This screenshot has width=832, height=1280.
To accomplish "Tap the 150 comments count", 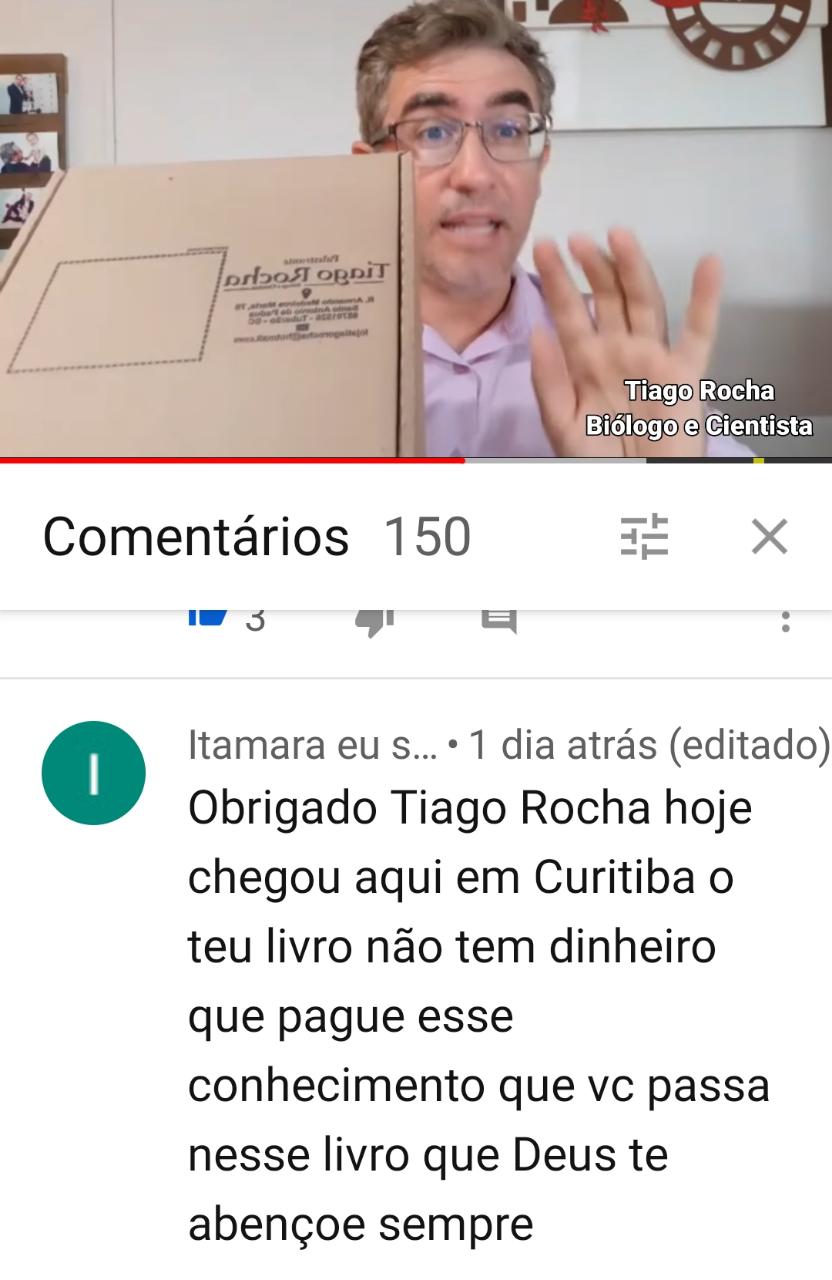I will 427,537.
